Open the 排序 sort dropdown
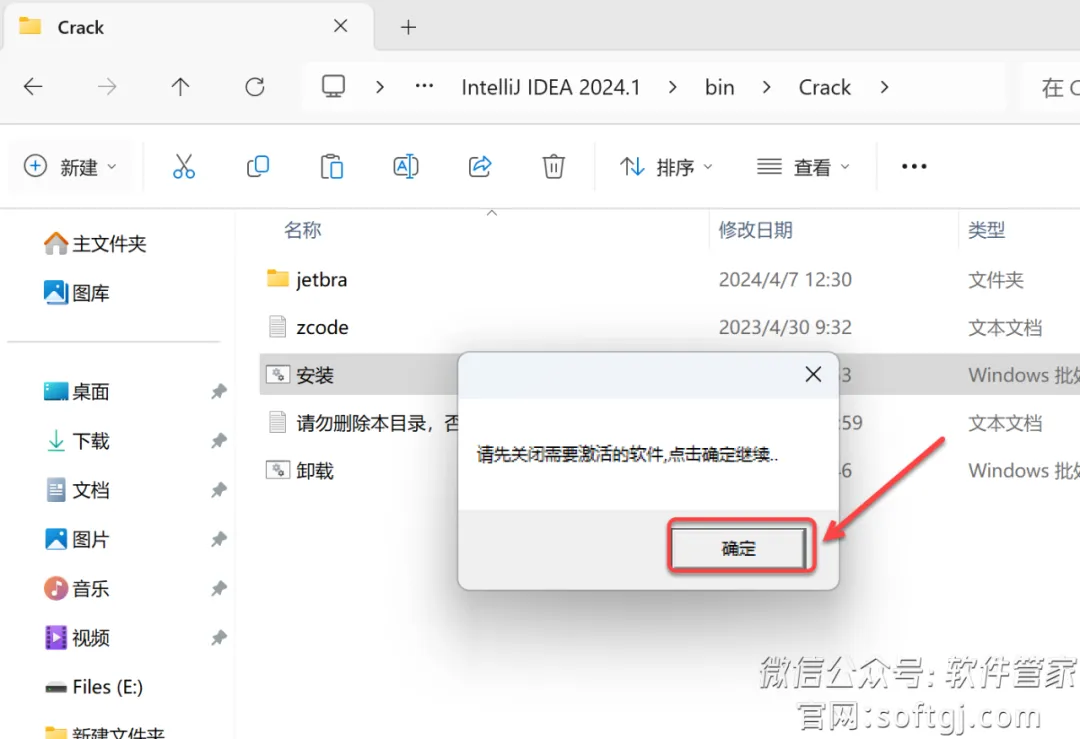Screen dimensions: 1080x739 point(666,167)
